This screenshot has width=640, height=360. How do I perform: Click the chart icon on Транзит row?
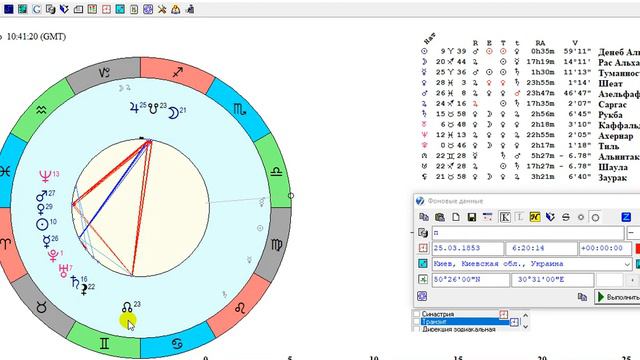514,322
